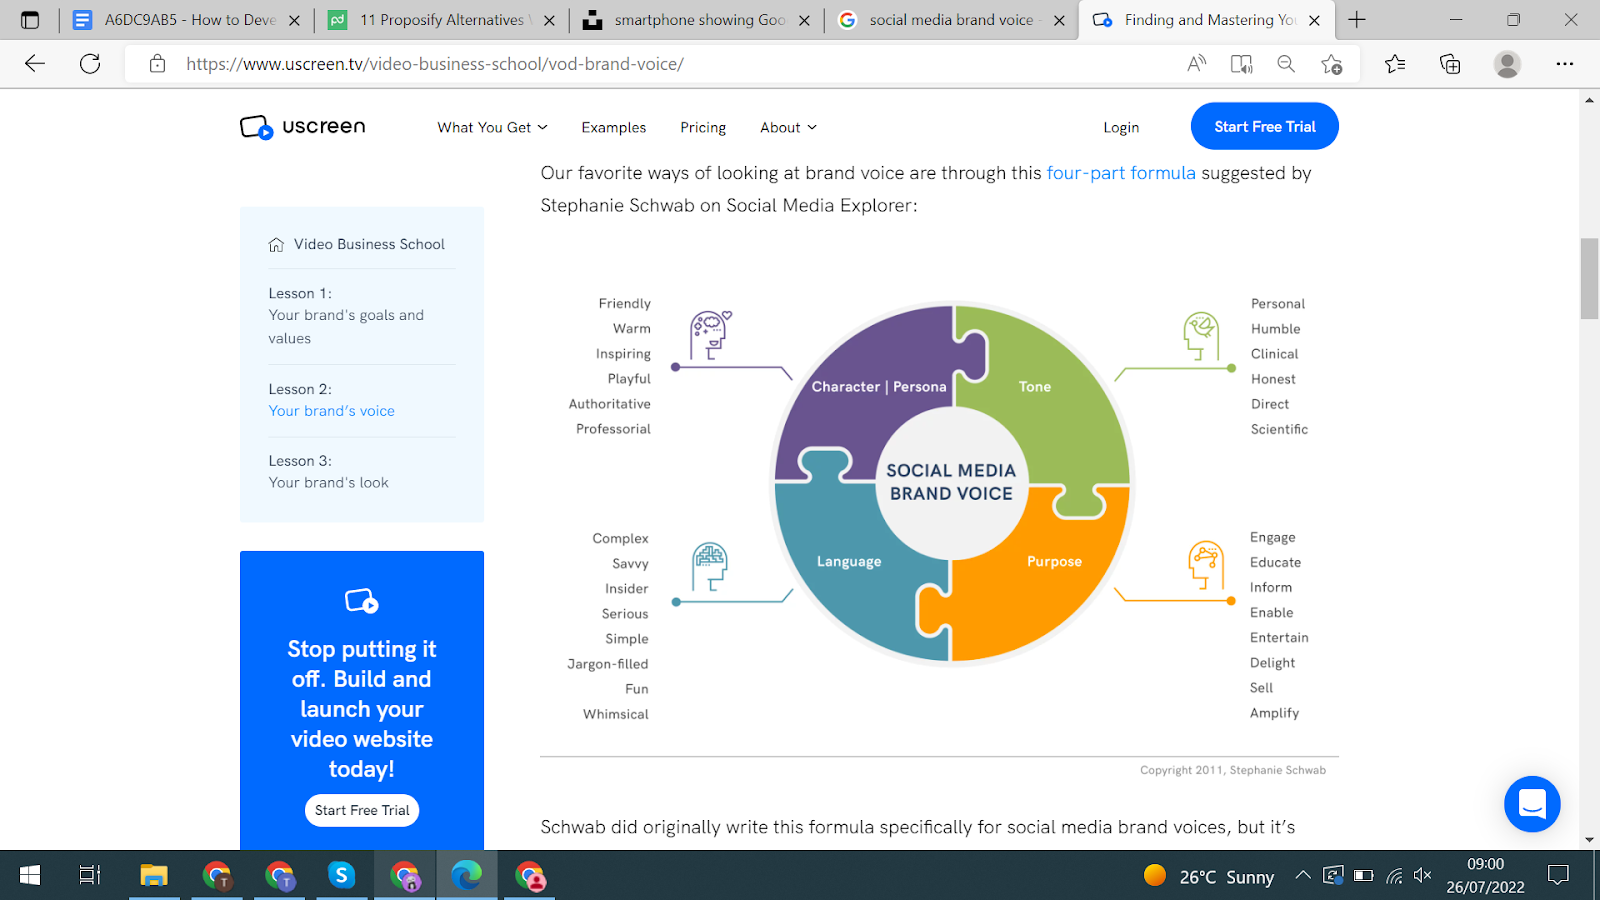1600x900 pixels.
Task: View site information via the lock icon
Action: [x=157, y=64]
